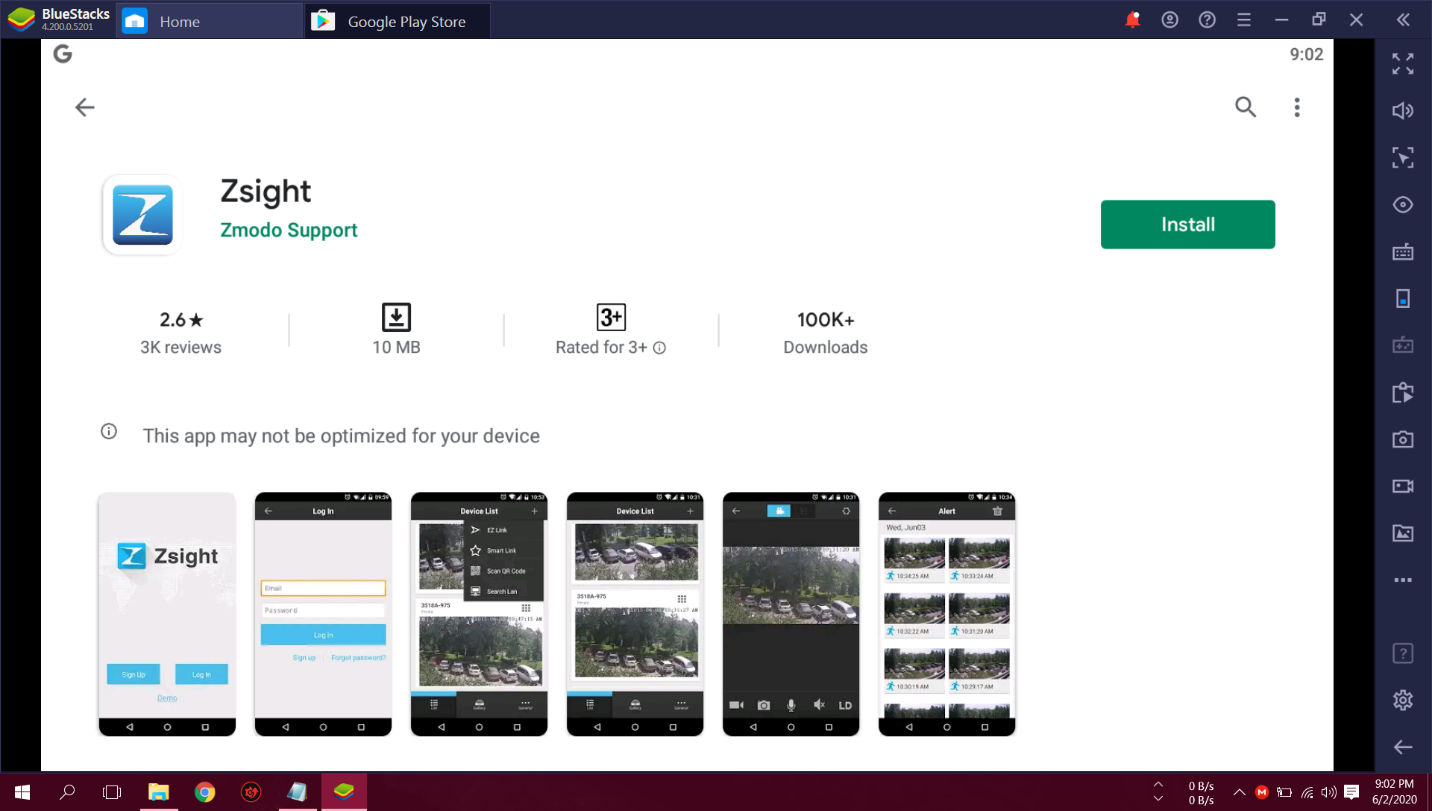
Task: Open the Play Store more options menu
Action: (1297, 108)
